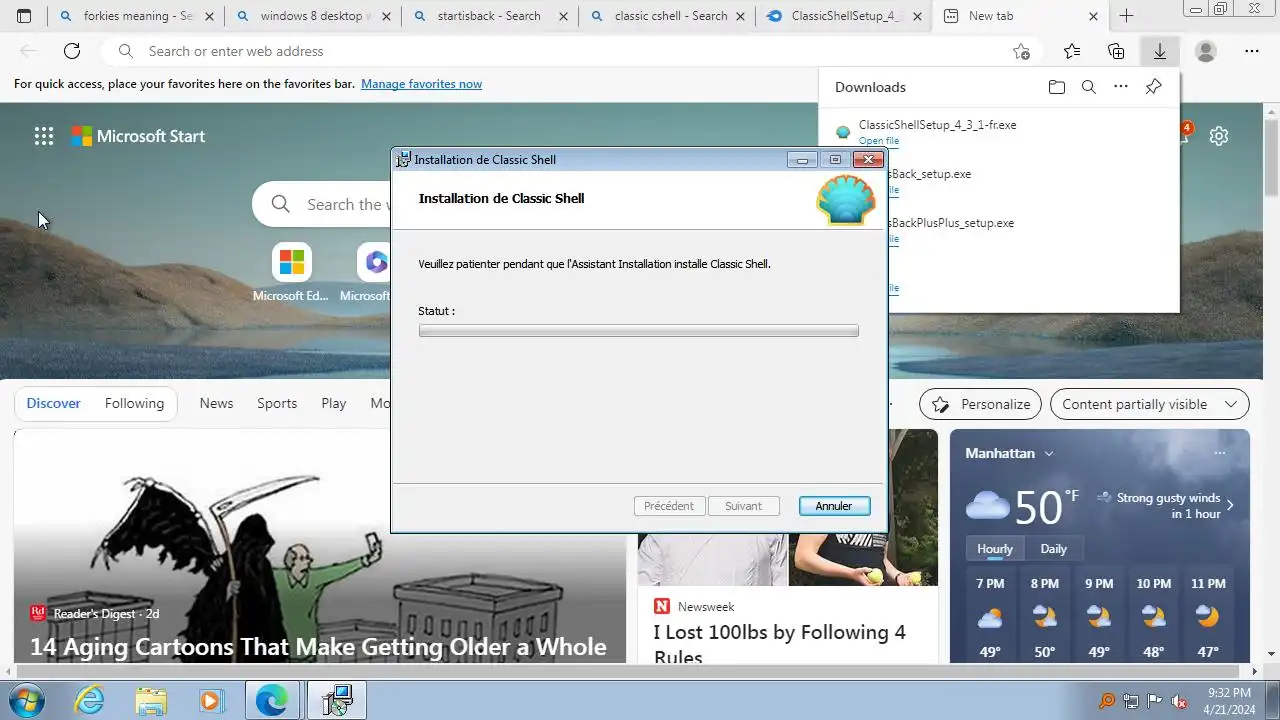Select the Hourly weather tab
Image resolution: width=1280 pixels, height=720 pixels.
pyautogui.click(x=995, y=549)
